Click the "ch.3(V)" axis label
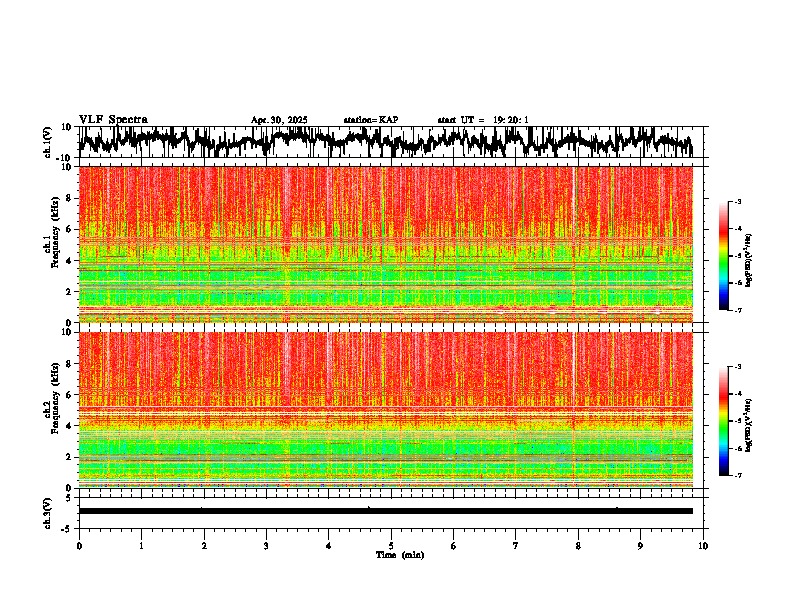The height and width of the screenshot is (612, 792). (48, 513)
